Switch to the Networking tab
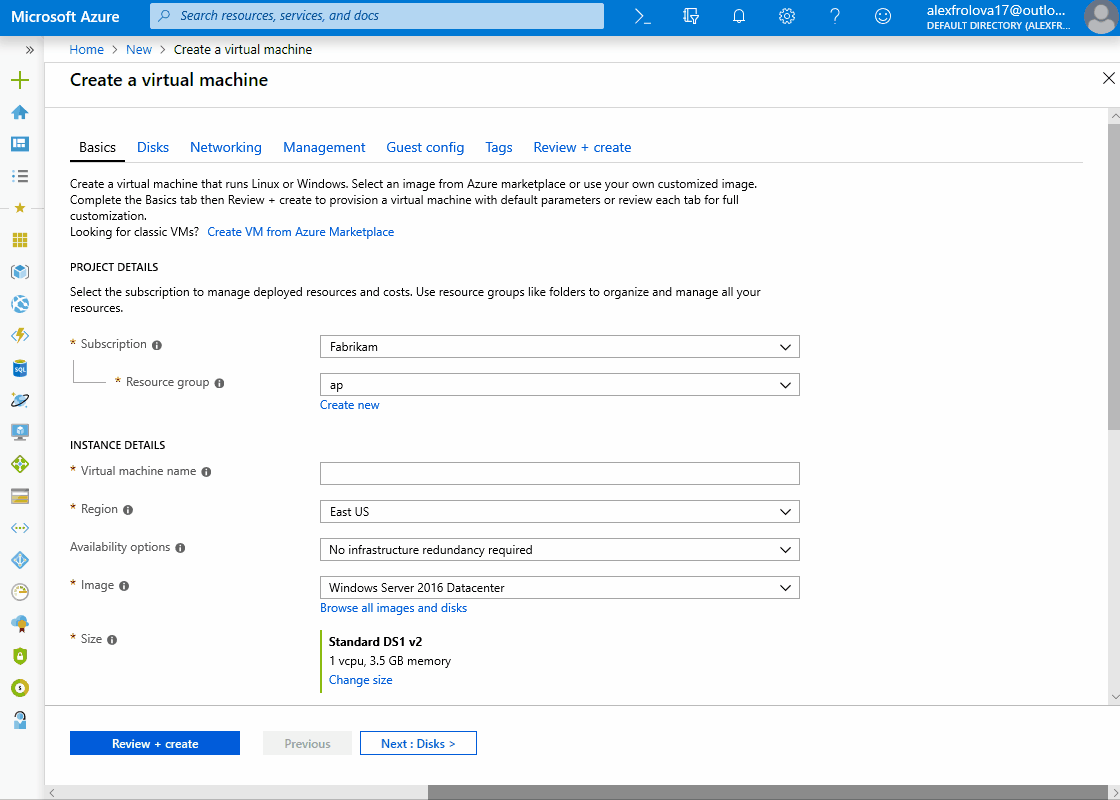The width and height of the screenshot is (1120, 800). point(226,147)
